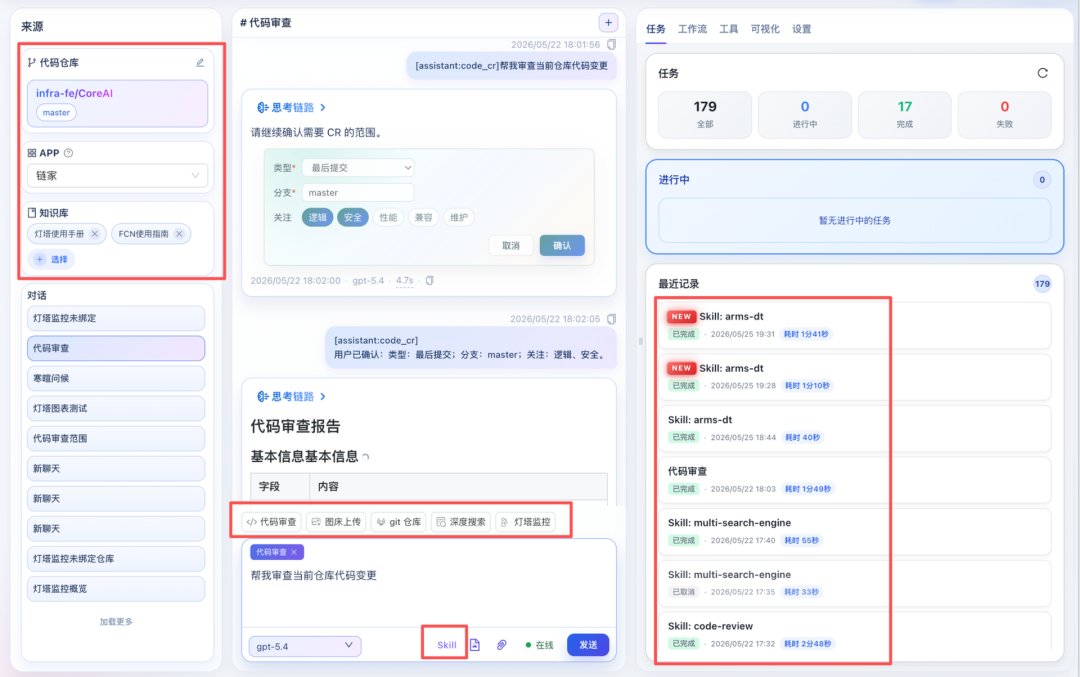Enable the 兼容 focus chip
Viewport: 1080px width, 677px height.
(x=423, y=218)
